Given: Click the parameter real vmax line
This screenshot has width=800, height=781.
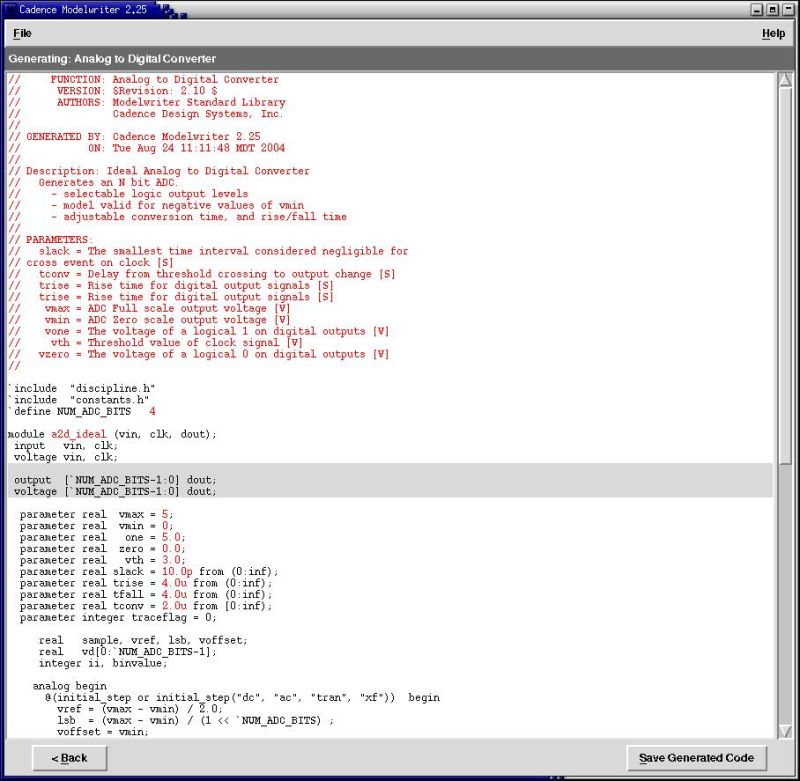Looking at the screenshot, I should (120, 514).
